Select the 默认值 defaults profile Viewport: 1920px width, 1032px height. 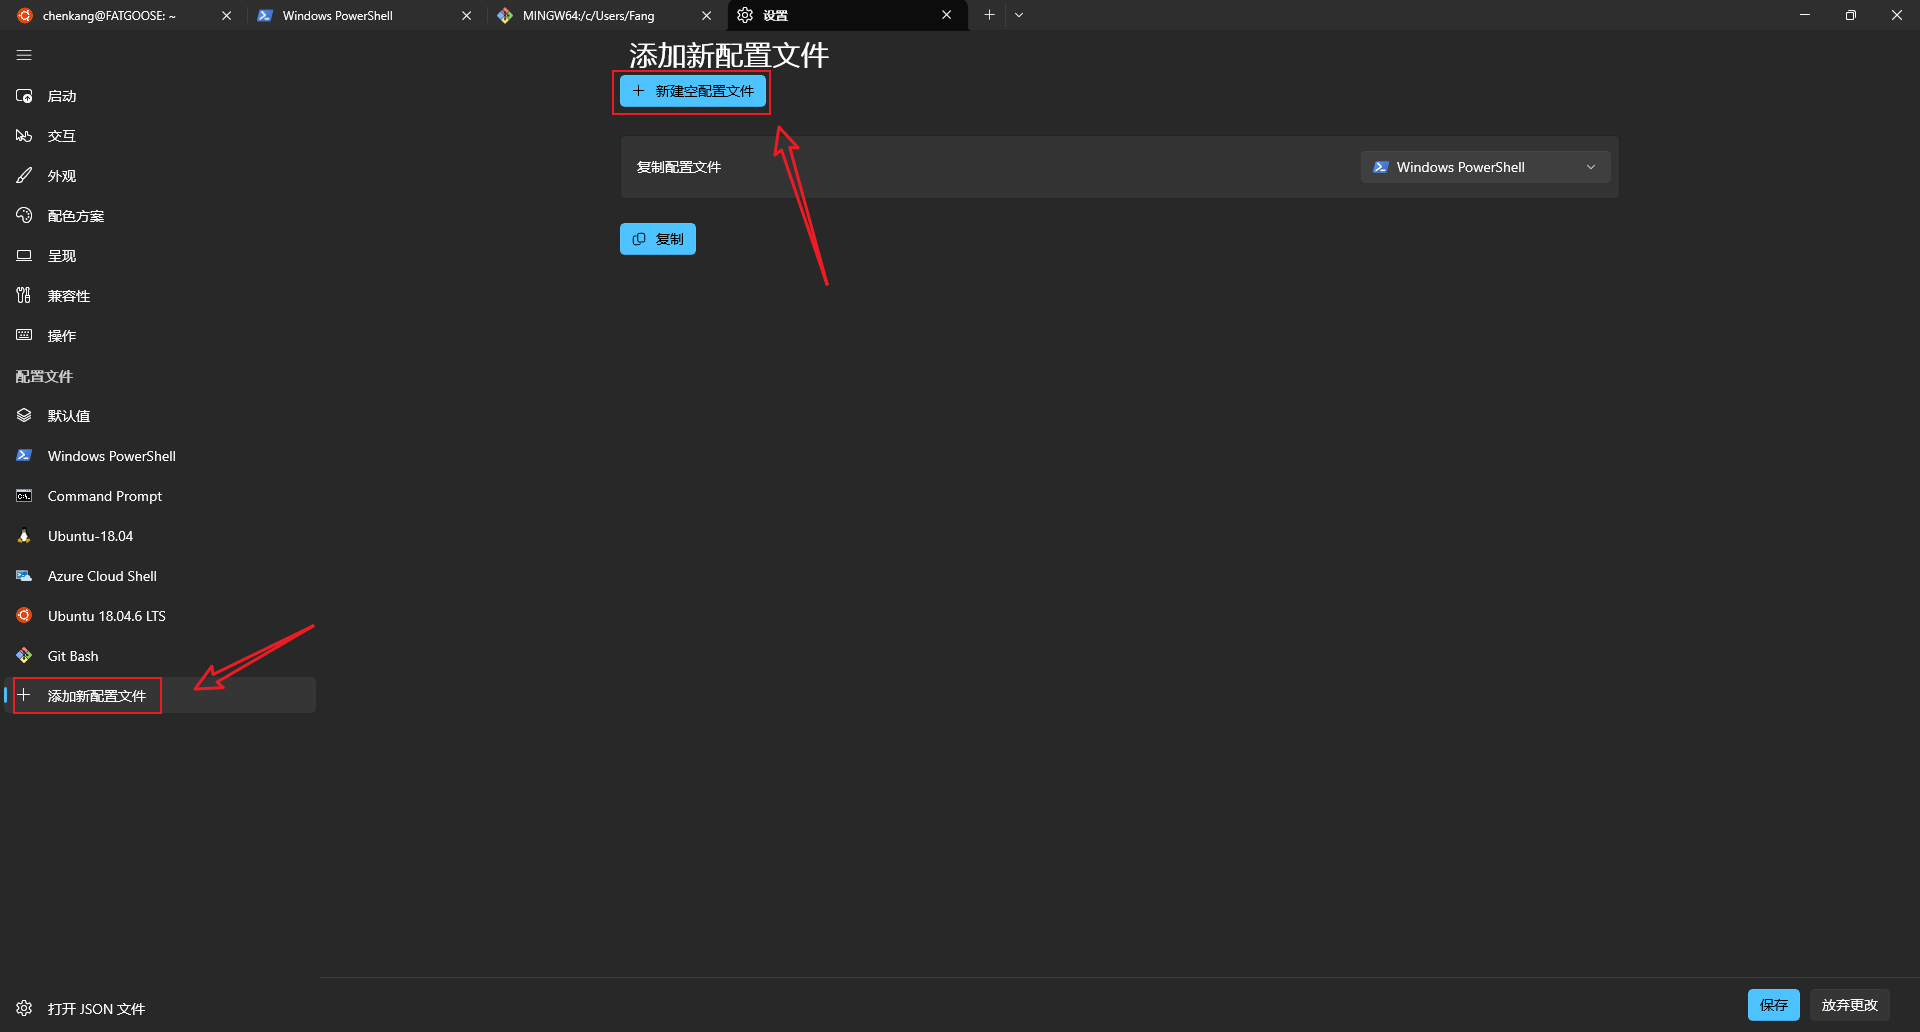160,416
